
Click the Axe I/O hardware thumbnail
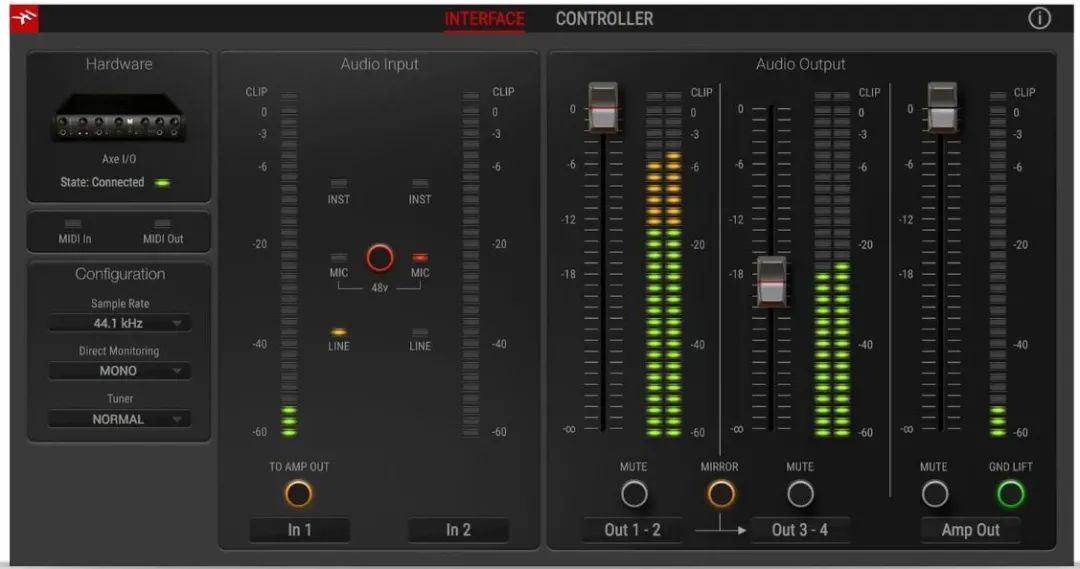click(x=119, y=118)
